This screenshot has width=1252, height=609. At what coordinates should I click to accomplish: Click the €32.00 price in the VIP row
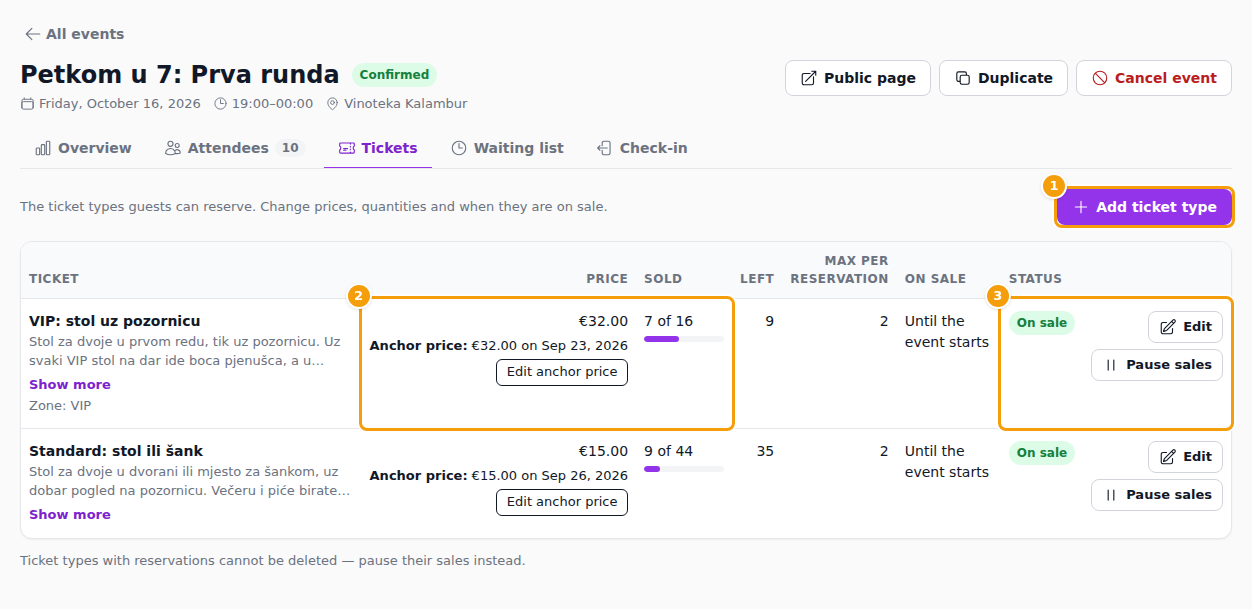603,321
